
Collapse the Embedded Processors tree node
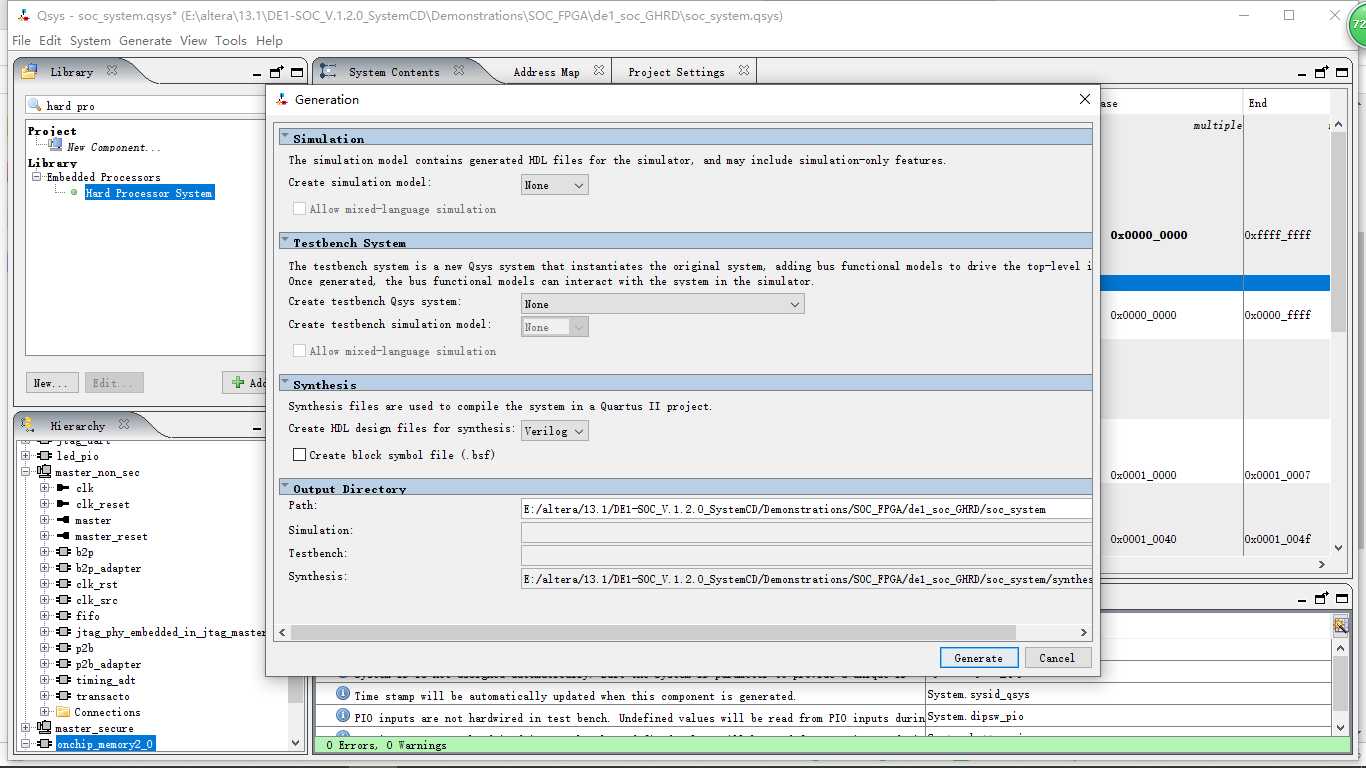37,177
